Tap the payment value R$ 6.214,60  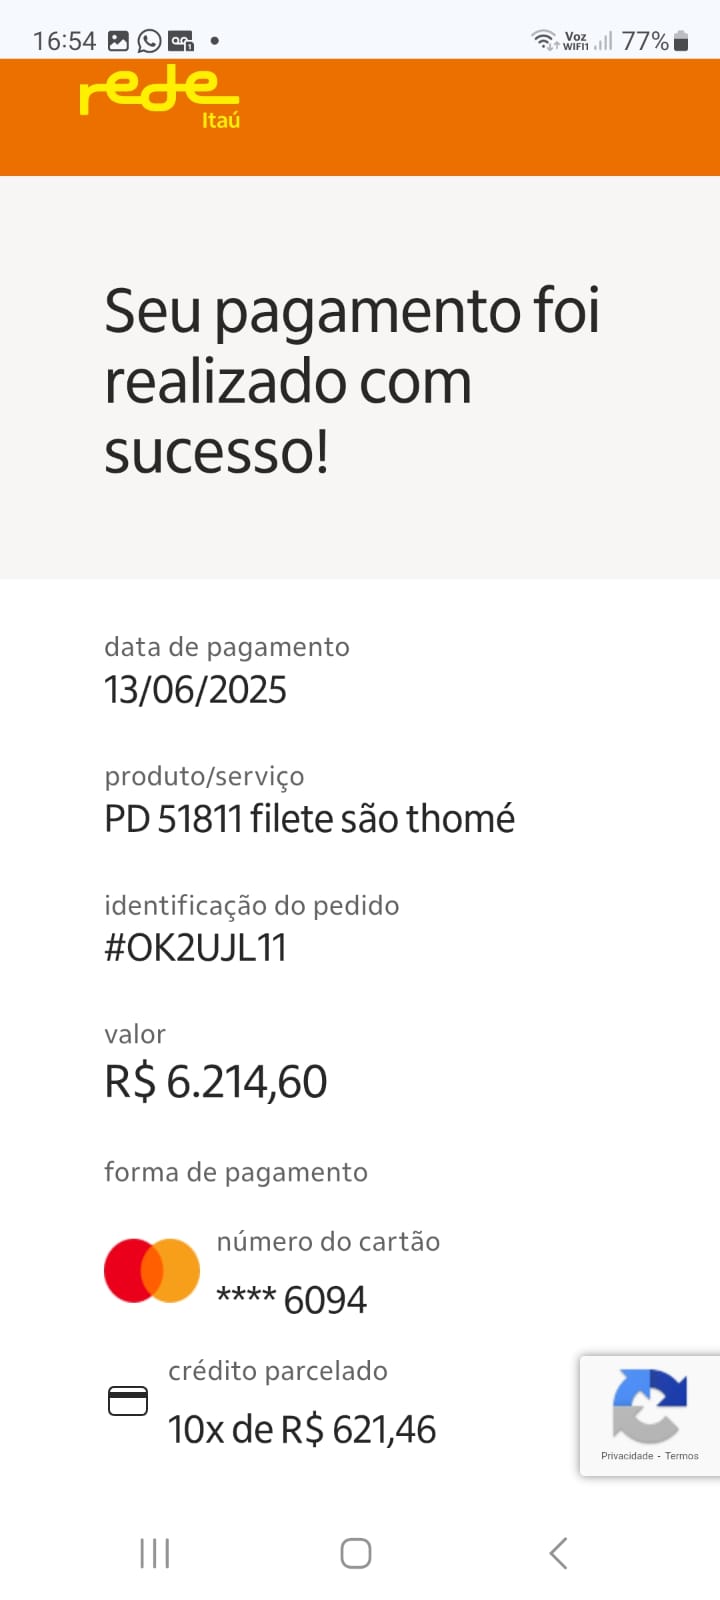pos(216,1082)
